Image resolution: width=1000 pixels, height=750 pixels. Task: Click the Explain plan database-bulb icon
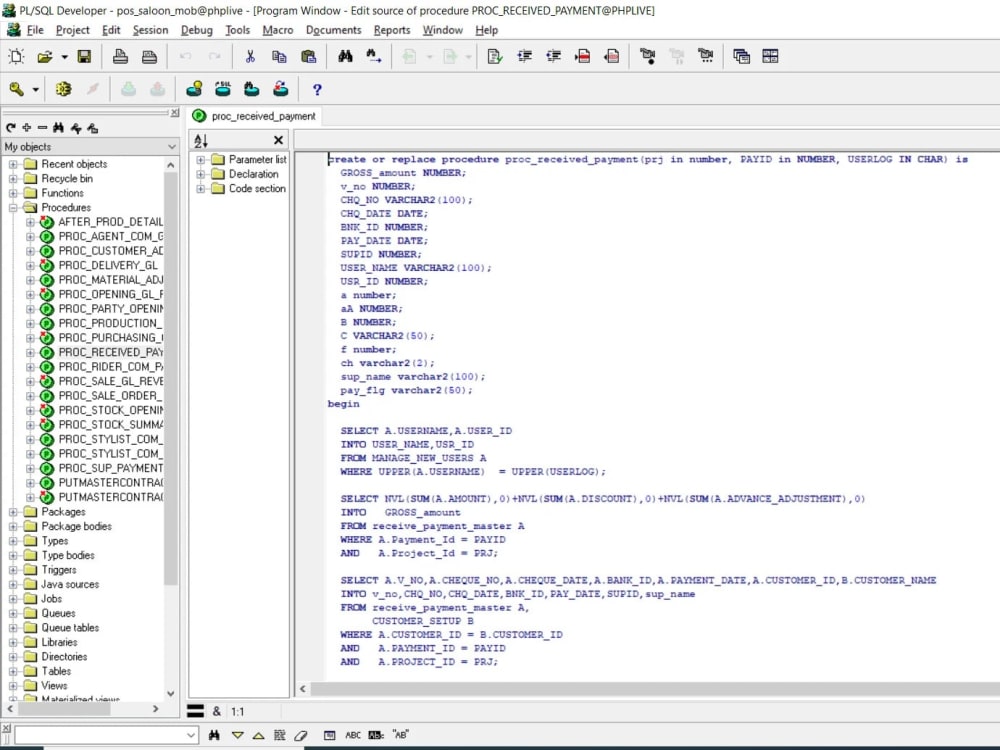click(x=194, y=89)
